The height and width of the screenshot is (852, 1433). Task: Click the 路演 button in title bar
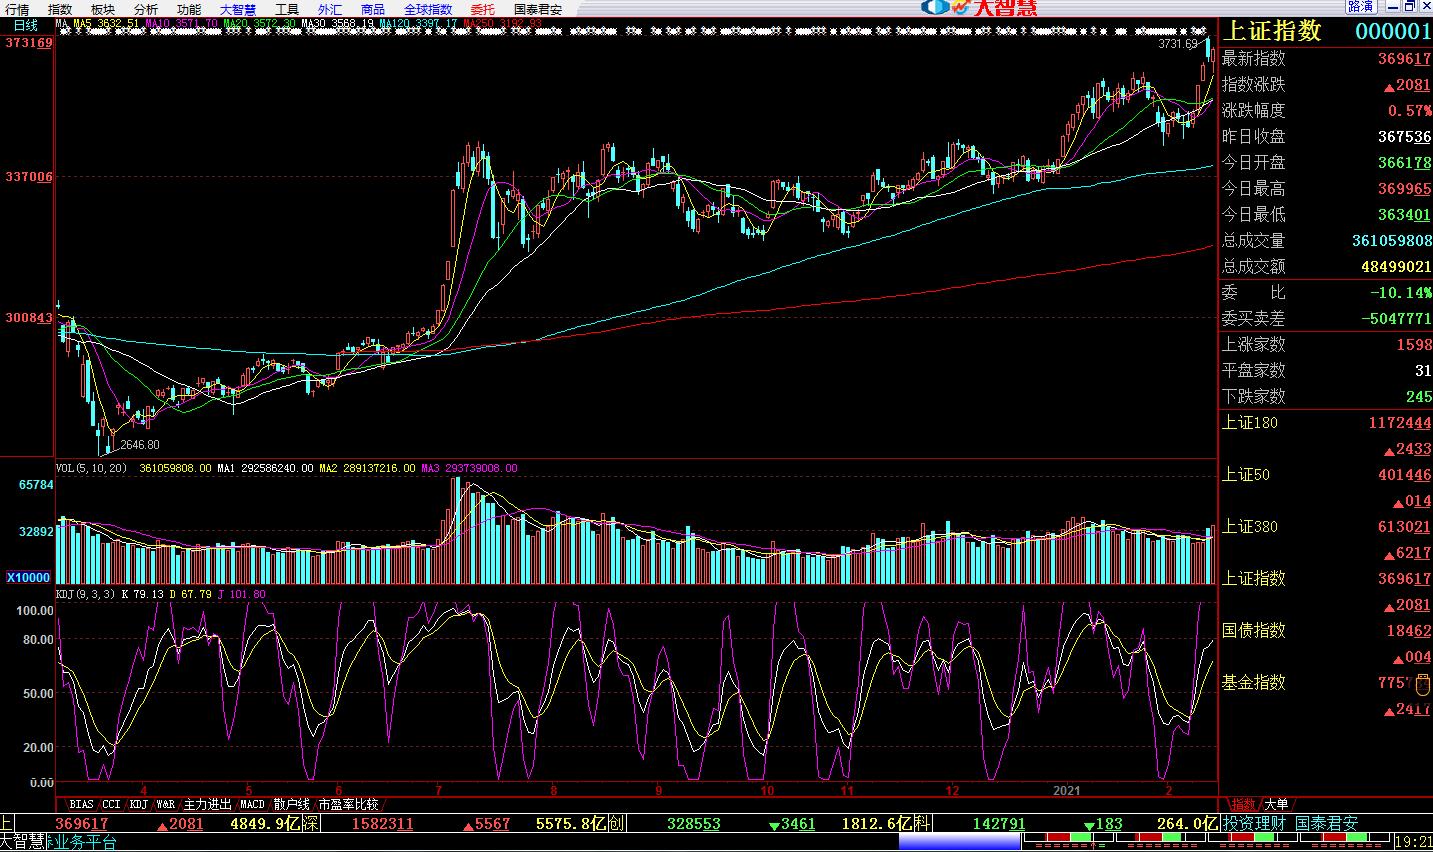coord(1360,6)
